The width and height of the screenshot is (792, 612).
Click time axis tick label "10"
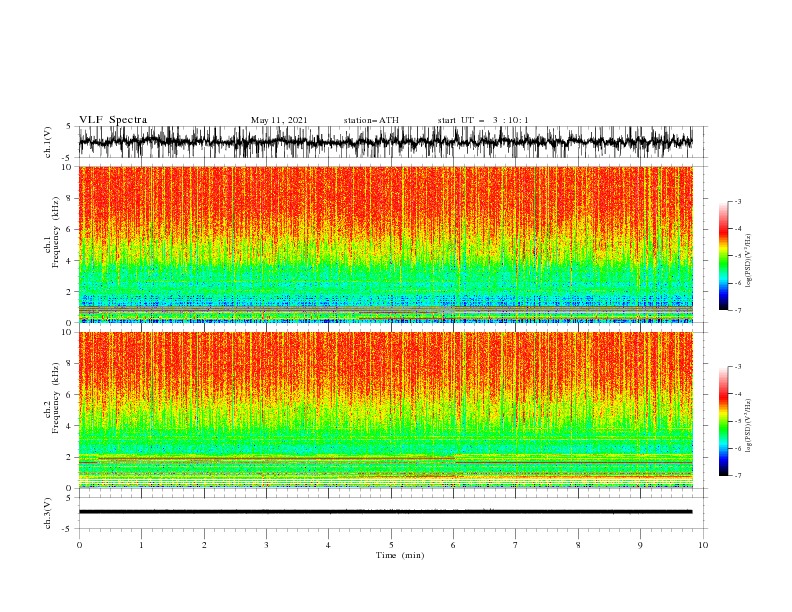click(703, 545)
